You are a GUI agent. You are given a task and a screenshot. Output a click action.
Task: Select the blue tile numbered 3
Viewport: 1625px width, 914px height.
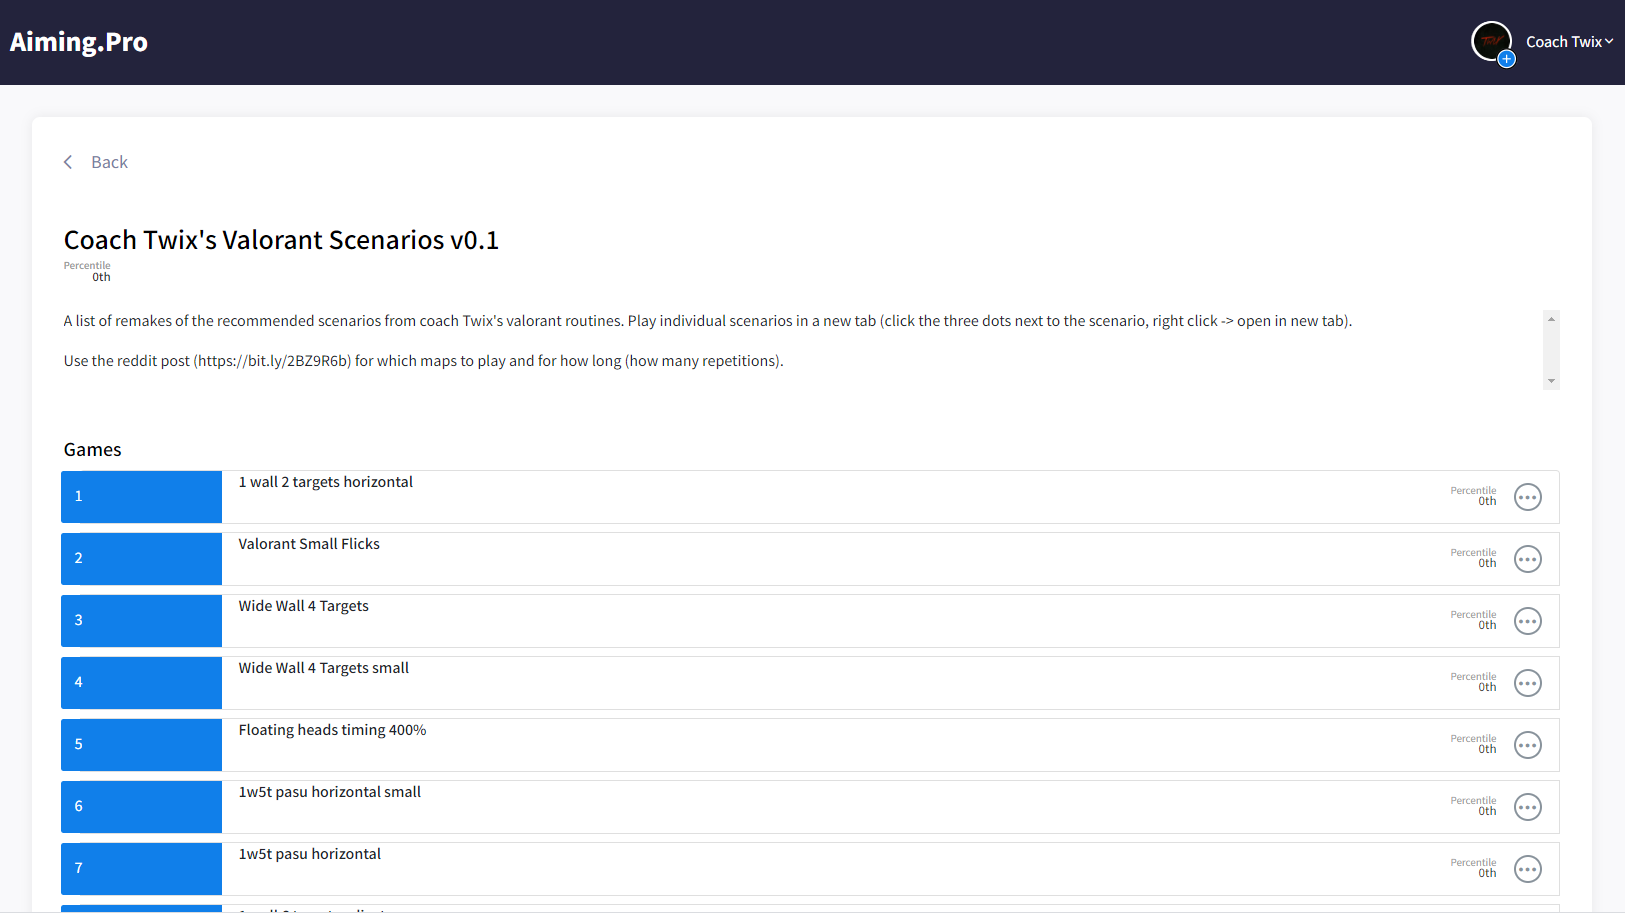click(141, 621)
